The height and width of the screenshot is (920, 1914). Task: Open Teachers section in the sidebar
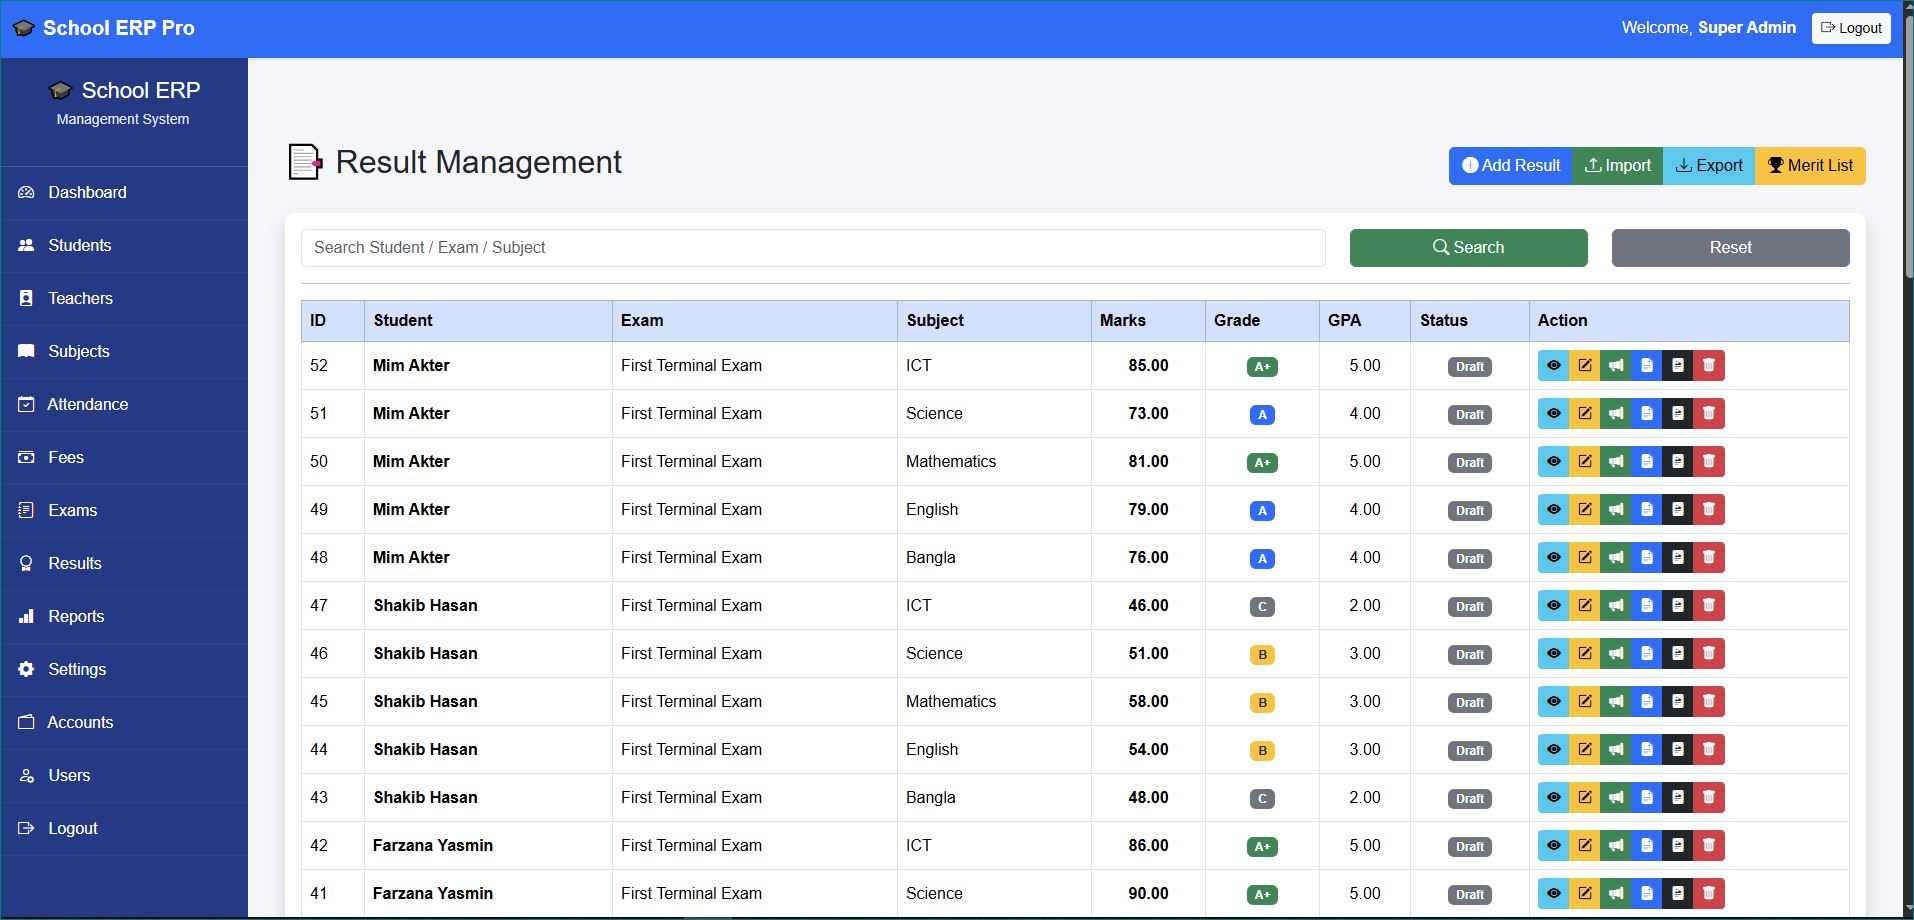tap(124, 299)
